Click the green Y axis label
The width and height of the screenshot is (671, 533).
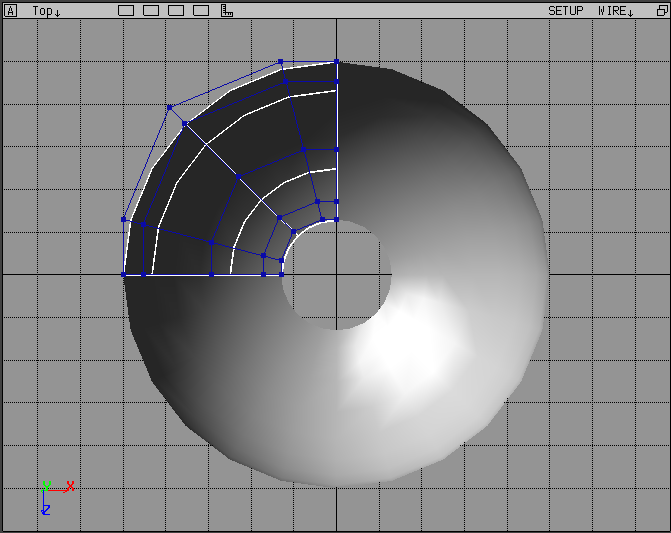(x=46, y=487)
